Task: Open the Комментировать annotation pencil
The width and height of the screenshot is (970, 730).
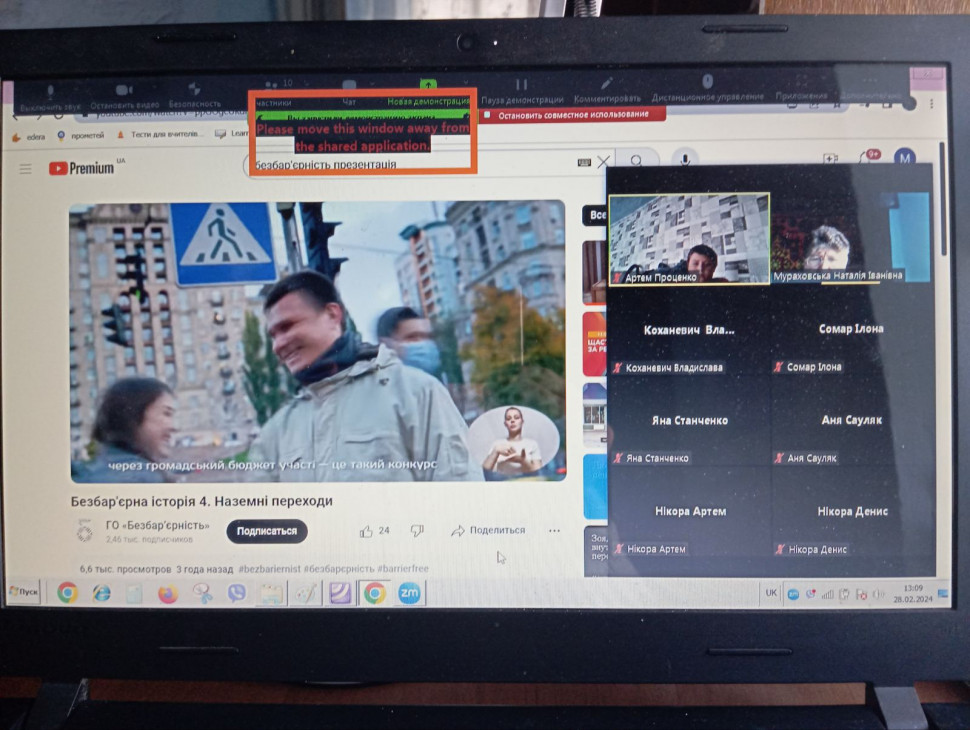Action: coord(607,90)
